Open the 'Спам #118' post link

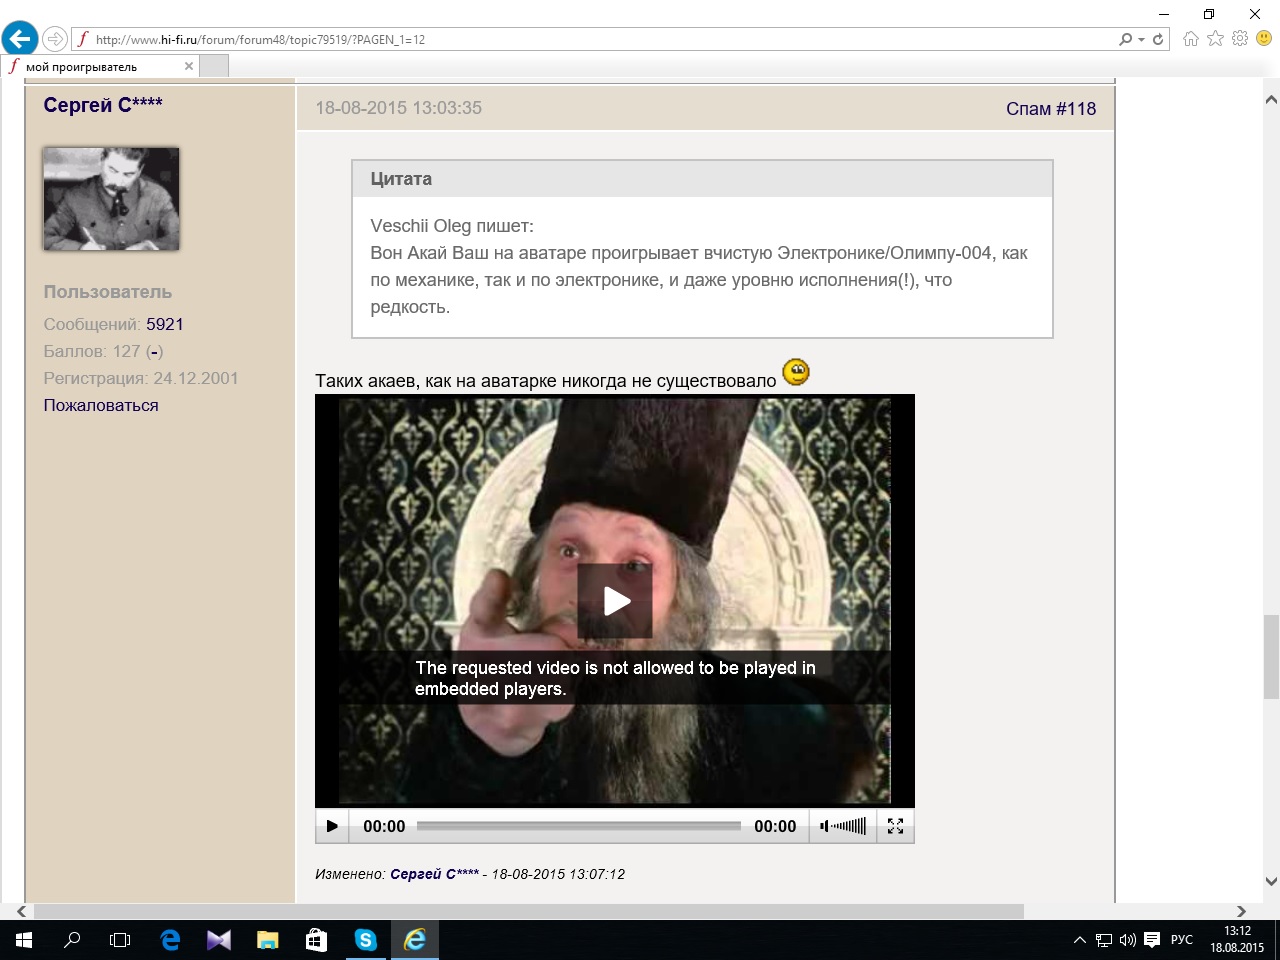1050,109
